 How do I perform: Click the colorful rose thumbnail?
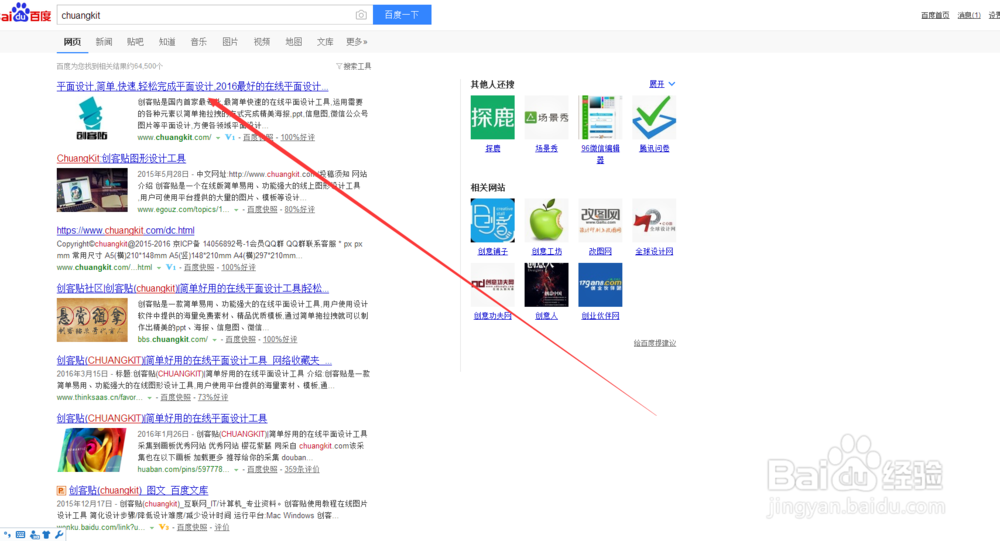[92, 450]
